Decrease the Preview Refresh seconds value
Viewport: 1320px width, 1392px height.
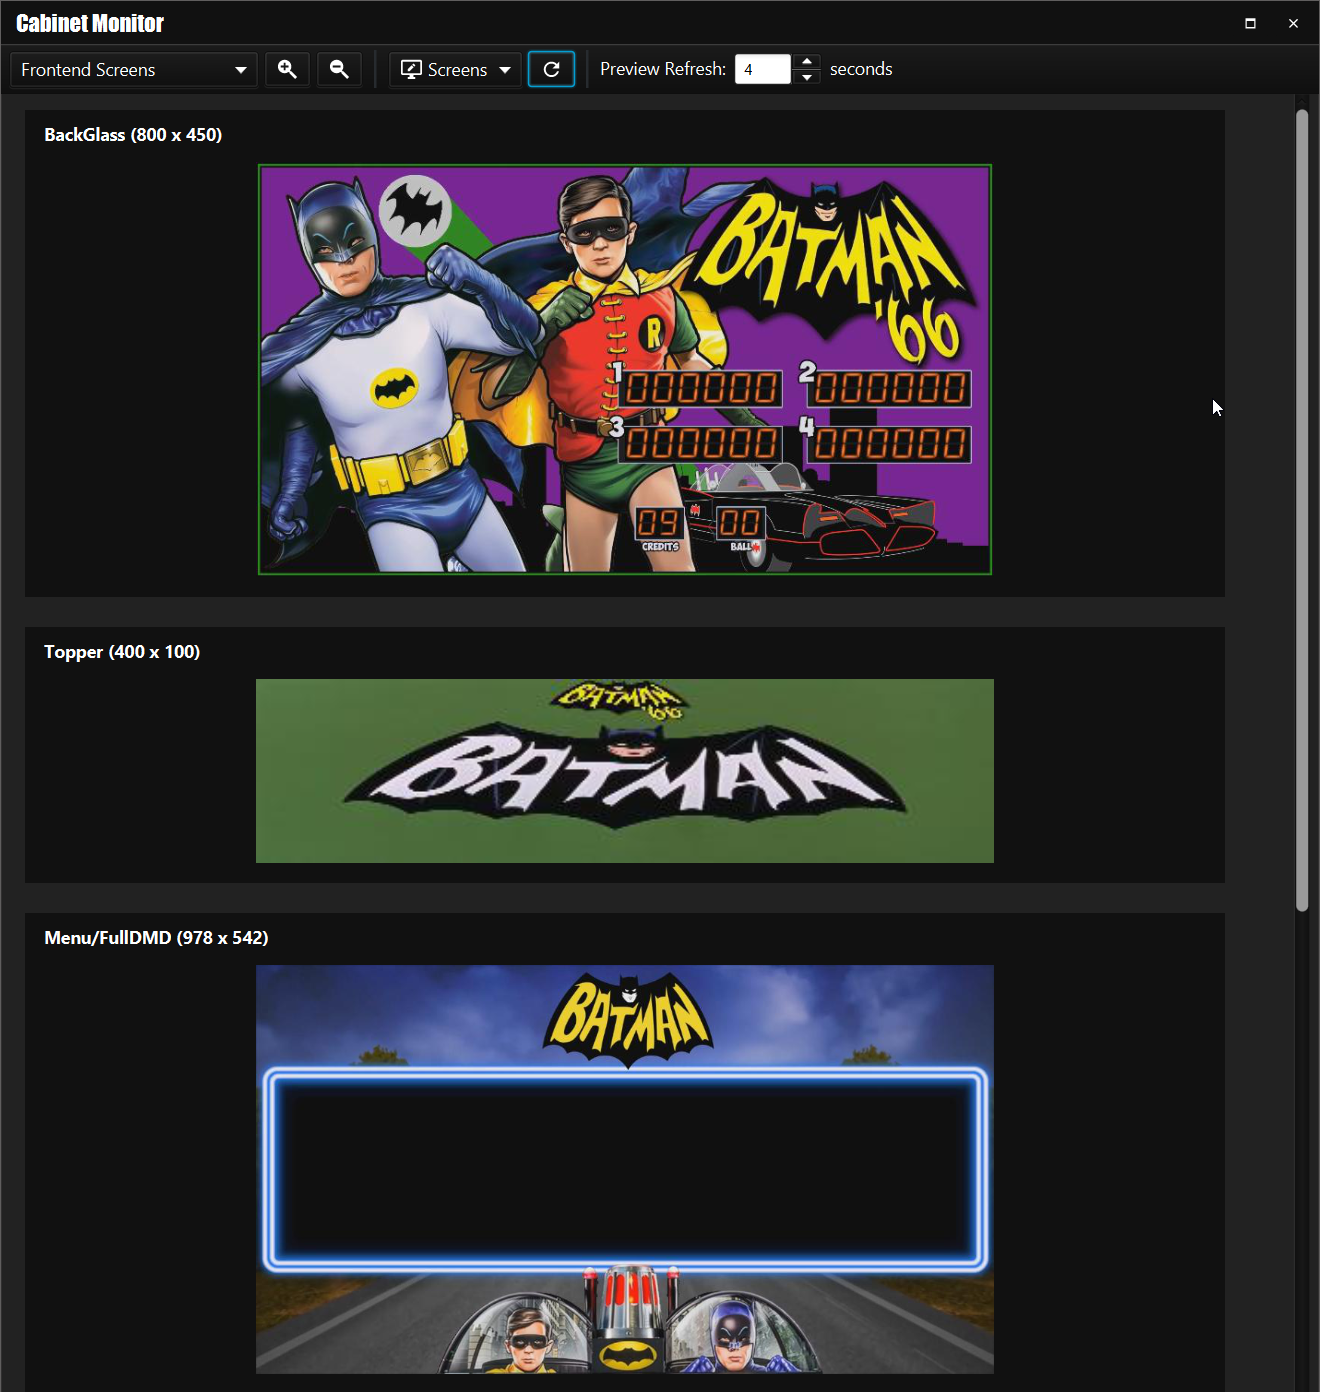(807, 77)
